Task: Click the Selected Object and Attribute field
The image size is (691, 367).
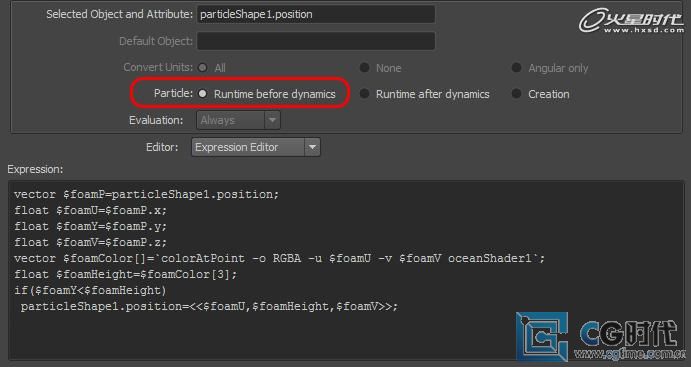Action: (x=316, y=14)
